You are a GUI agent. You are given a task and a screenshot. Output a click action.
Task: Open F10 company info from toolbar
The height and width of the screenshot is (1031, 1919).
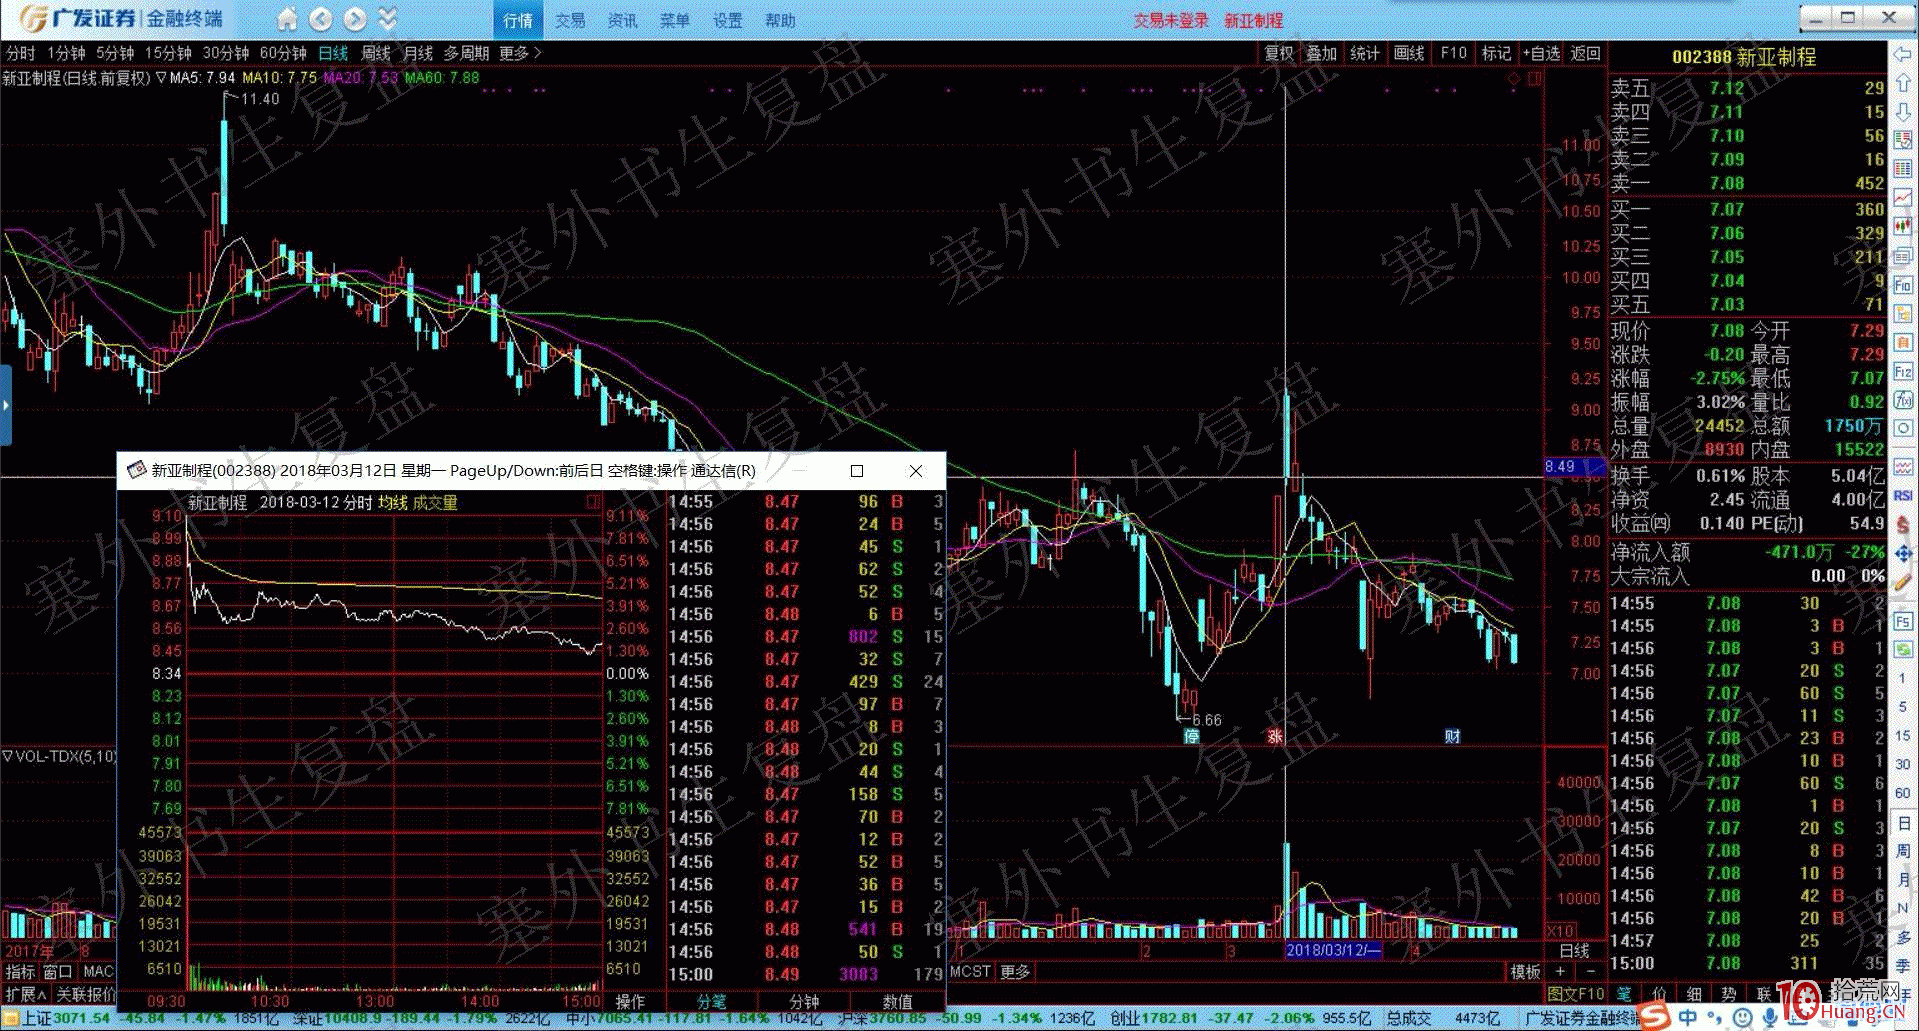(x=1453, y=53)
